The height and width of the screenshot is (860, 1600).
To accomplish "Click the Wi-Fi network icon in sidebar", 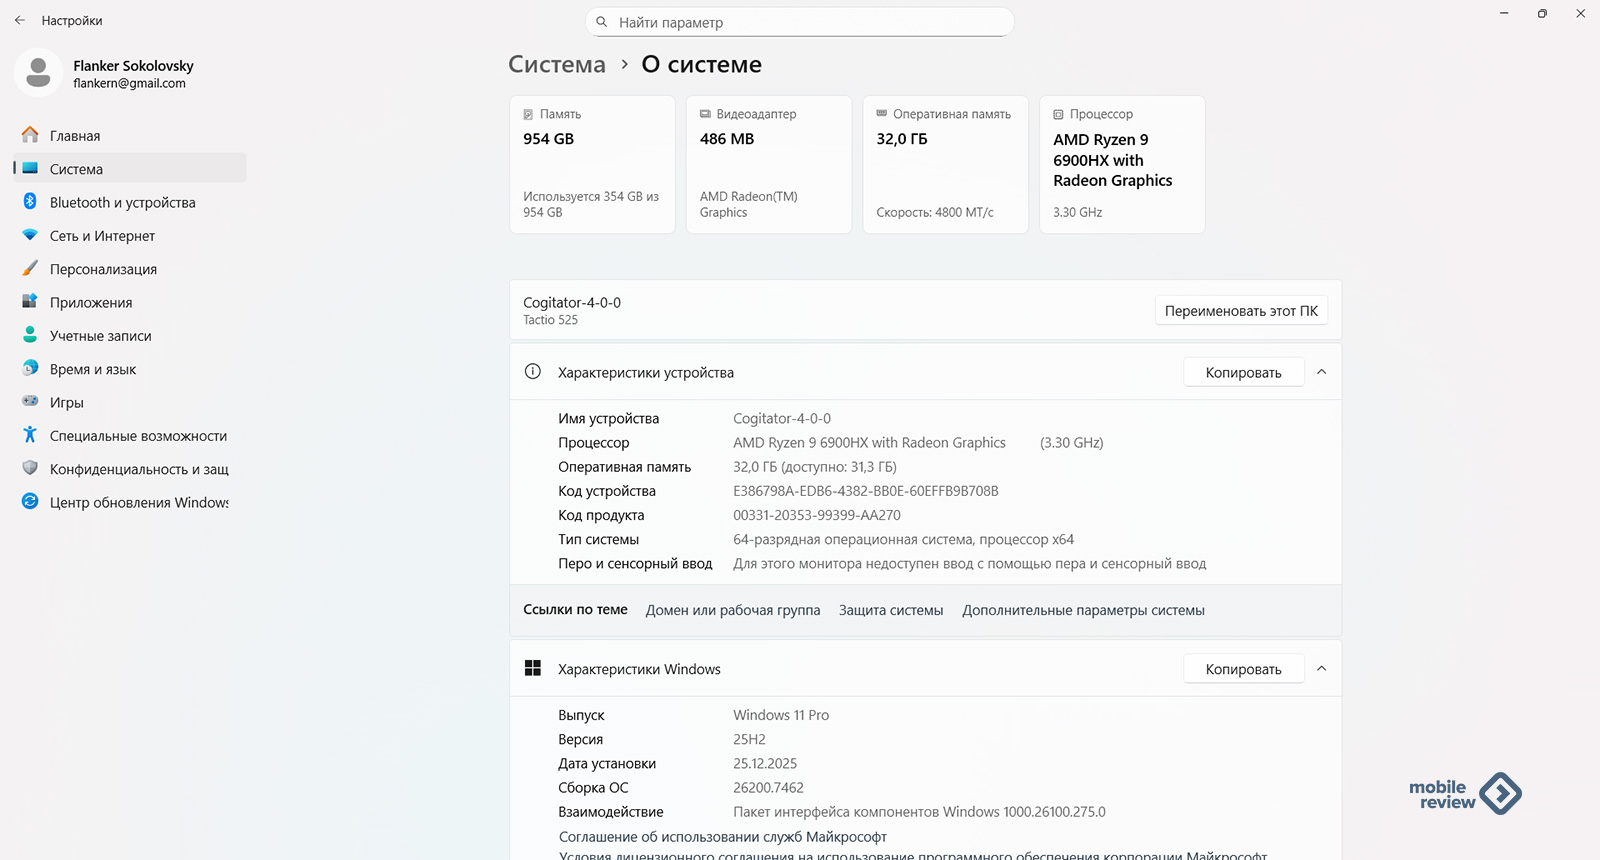I will click(30, 236).
